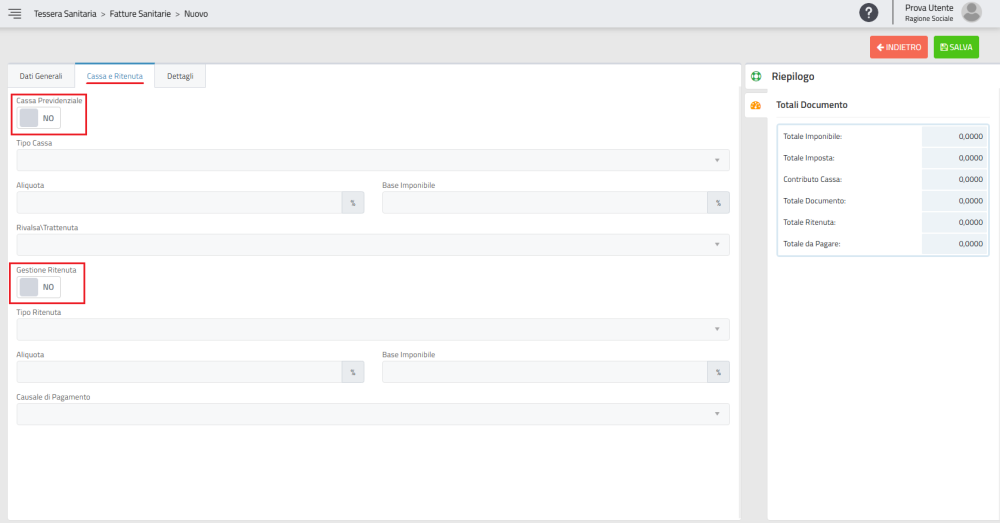Open Fatture Sanitarie breadcrumb link
Screen dimensions: 1000x523
tap(140, 13)
